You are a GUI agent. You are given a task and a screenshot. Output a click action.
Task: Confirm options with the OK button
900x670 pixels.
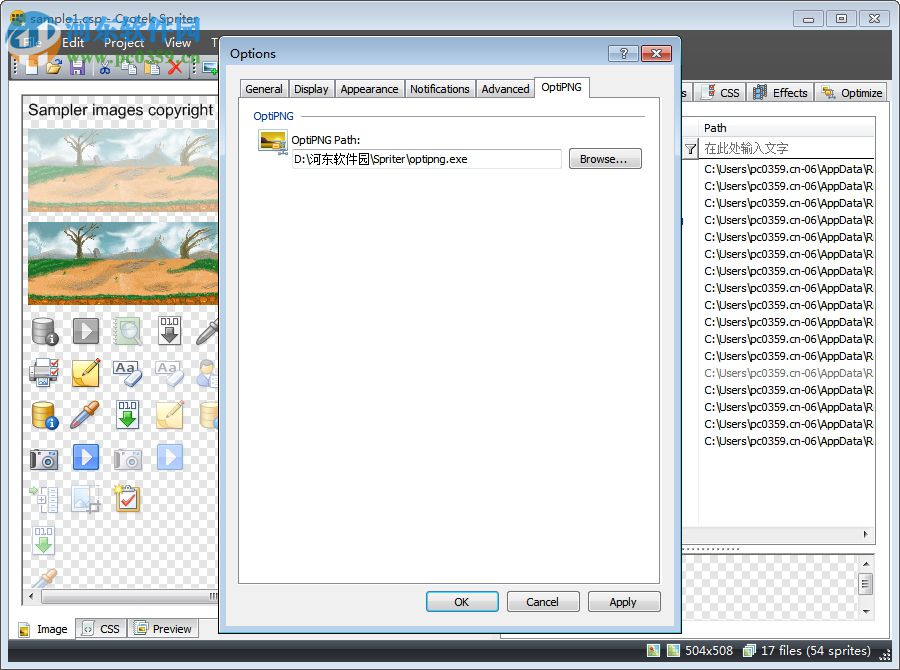coord(462,602)
